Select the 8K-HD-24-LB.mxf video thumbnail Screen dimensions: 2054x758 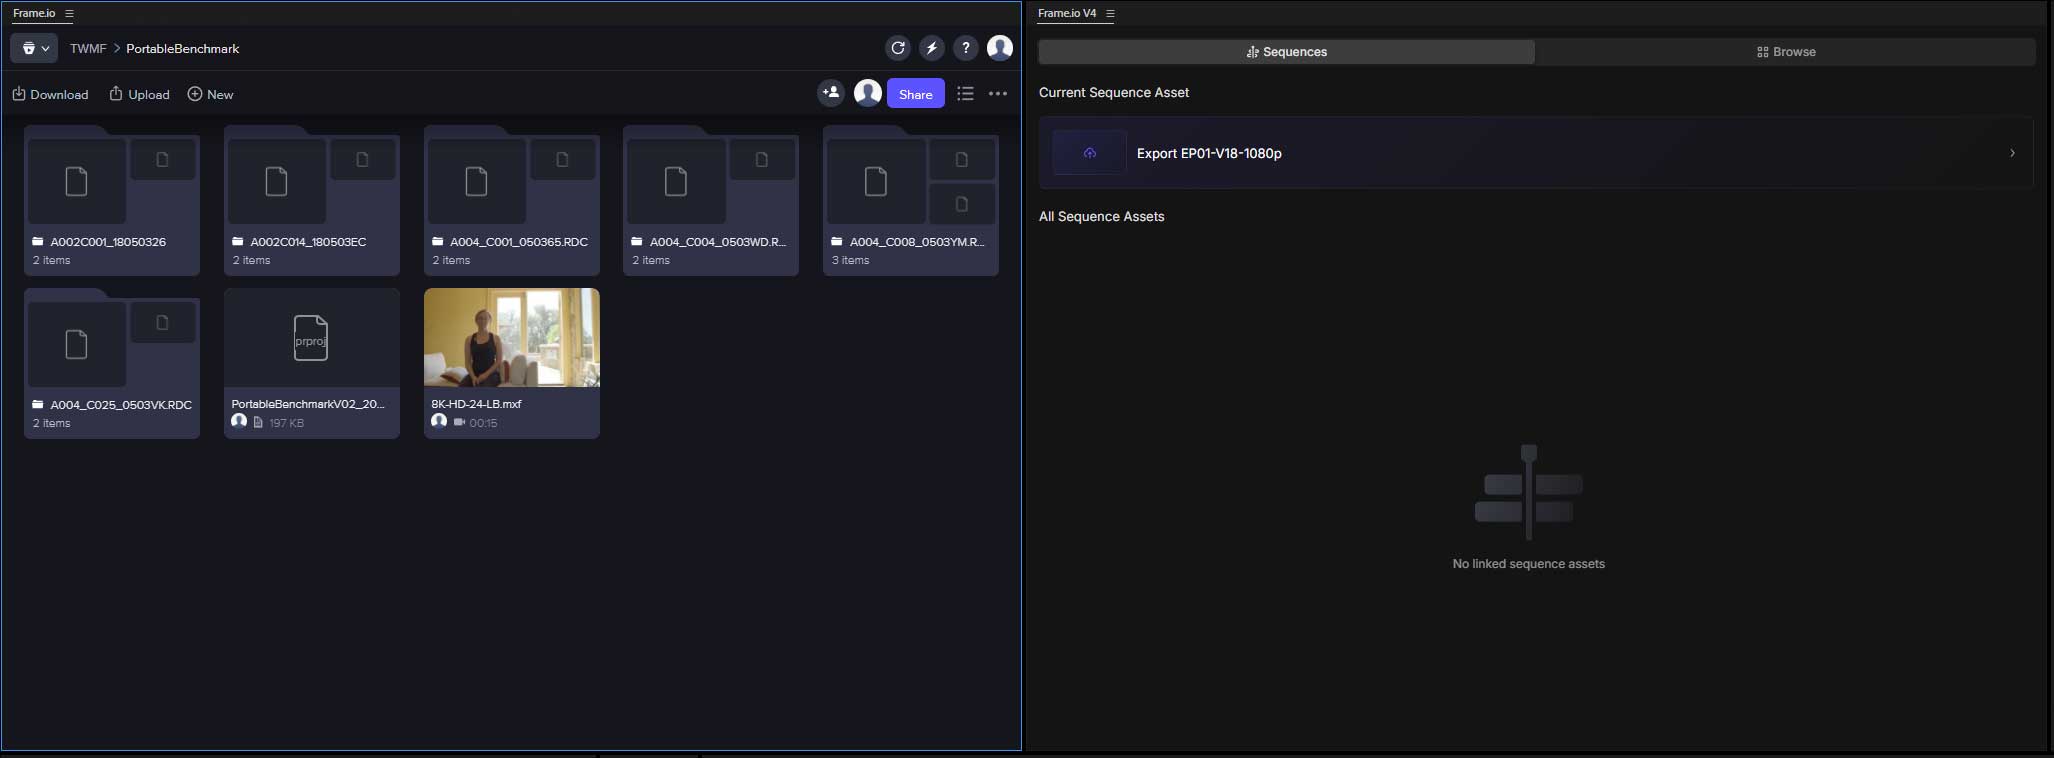tap(512, 338)
